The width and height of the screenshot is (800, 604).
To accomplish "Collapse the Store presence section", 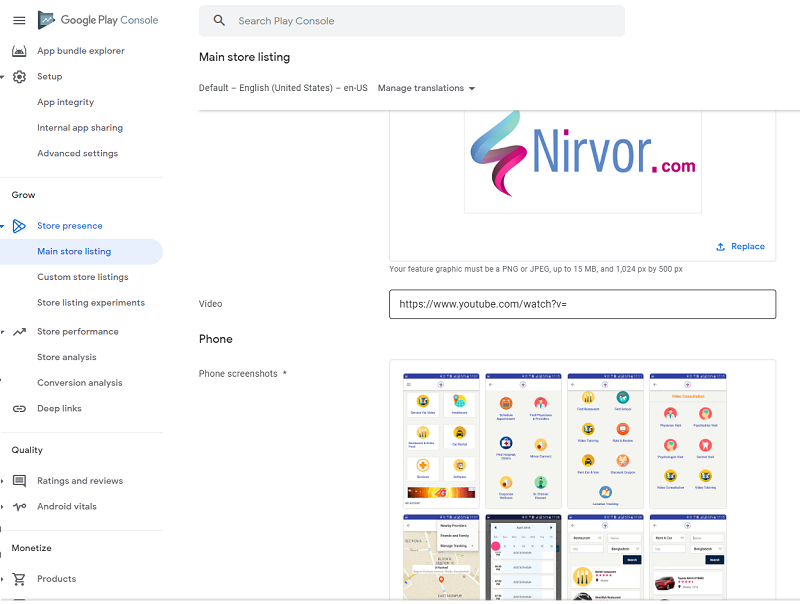I will pos(3,226).
